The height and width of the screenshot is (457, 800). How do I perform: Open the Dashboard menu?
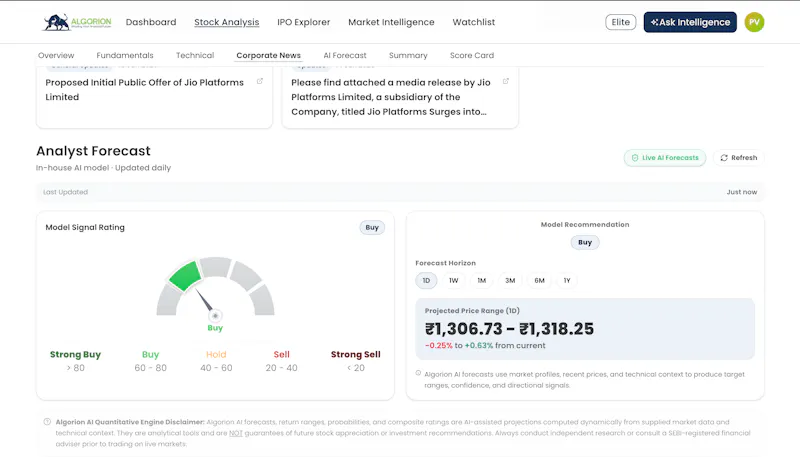pyautogui.click(x=151, y=22)
